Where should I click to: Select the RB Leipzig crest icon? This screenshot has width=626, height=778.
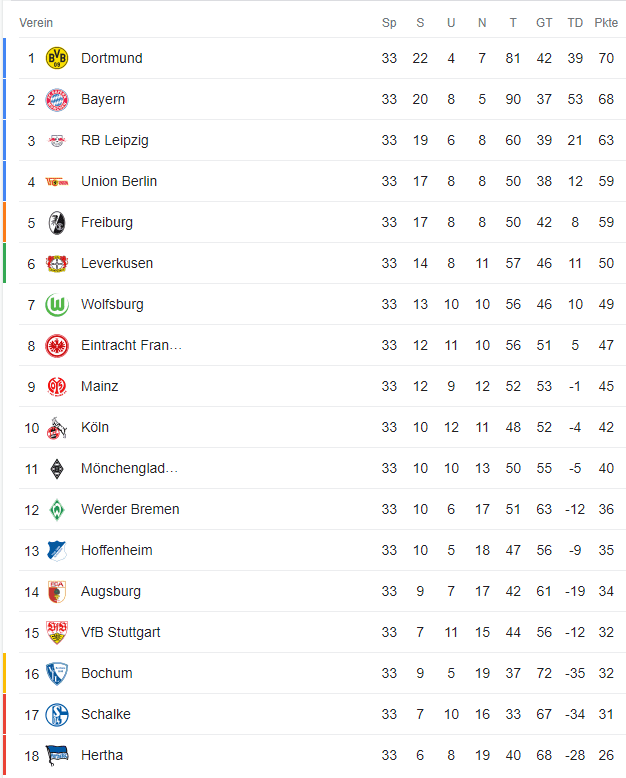[57, 141]
